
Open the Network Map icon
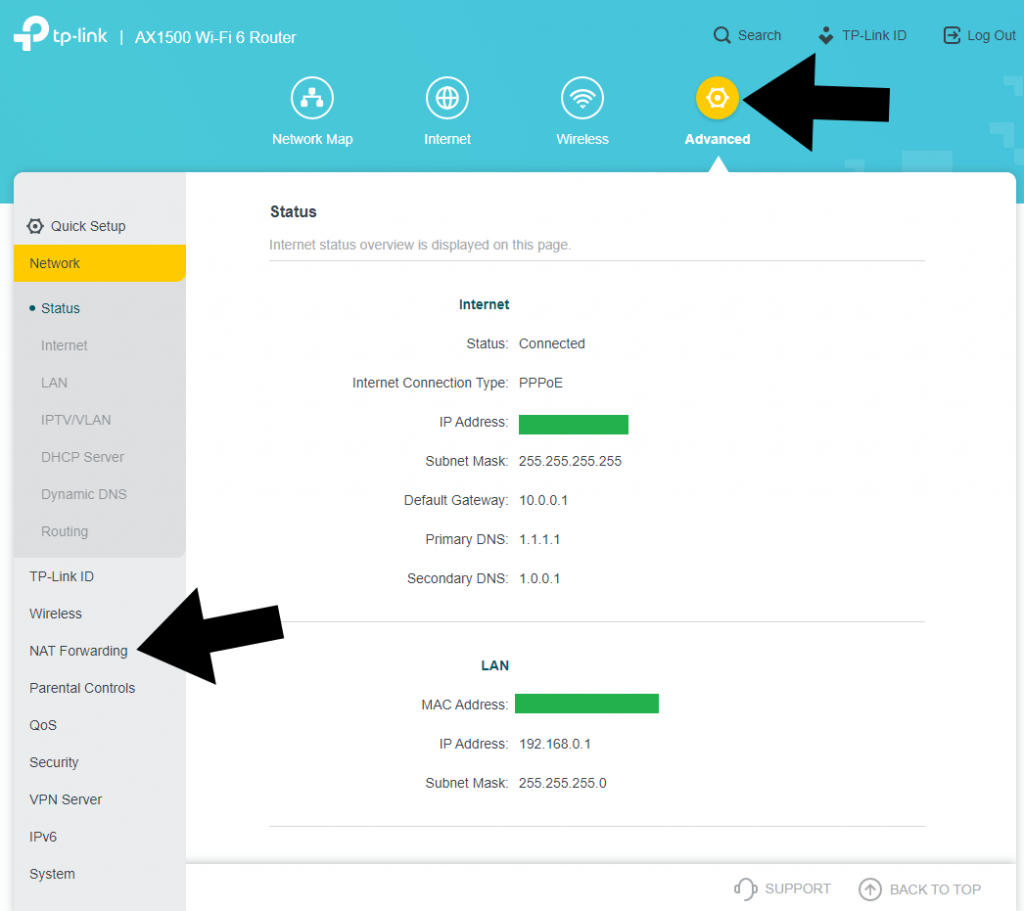point(312,97)
